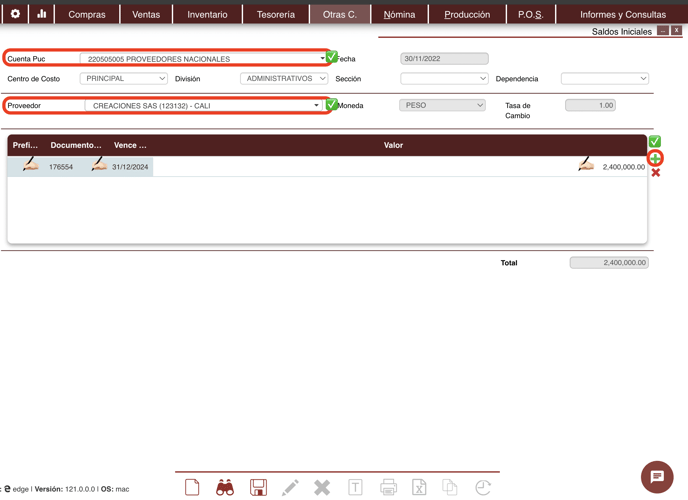Toggle green check next to Proveedor
Viewport: 688px width, 500px height.
coord(332,104)
